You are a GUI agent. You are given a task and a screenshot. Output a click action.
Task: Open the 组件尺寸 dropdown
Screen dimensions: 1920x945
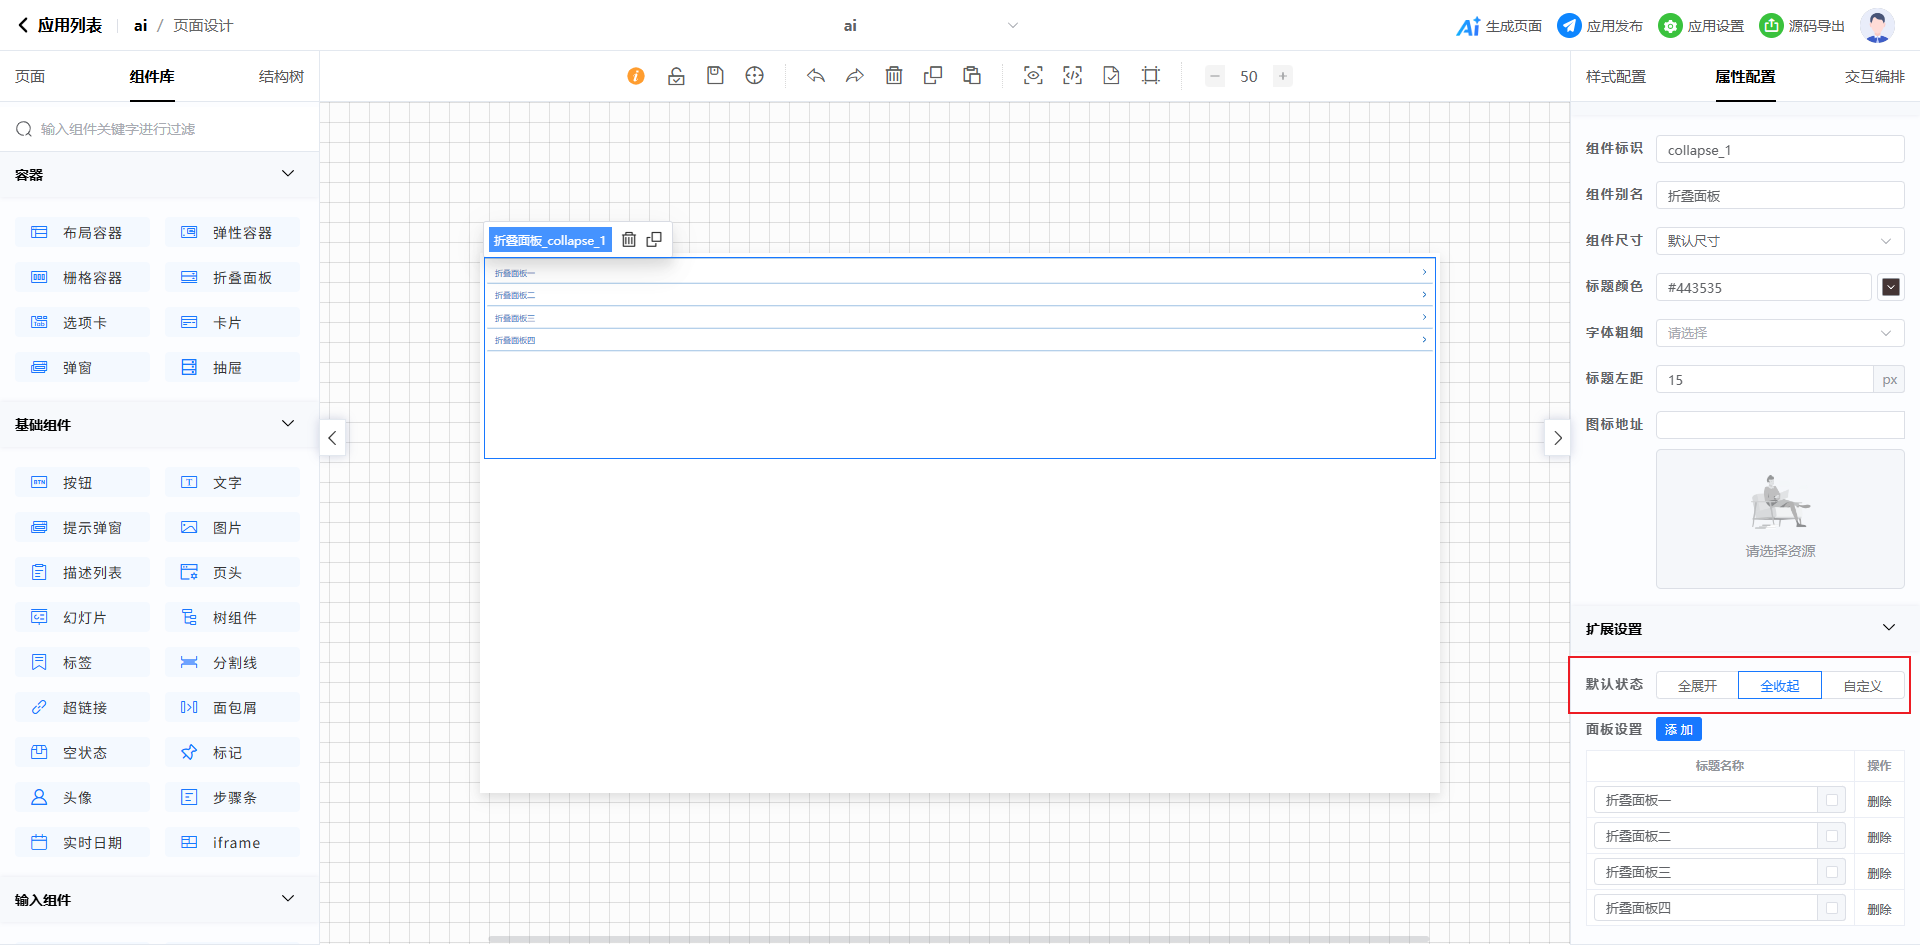(x=1779, y=241)
